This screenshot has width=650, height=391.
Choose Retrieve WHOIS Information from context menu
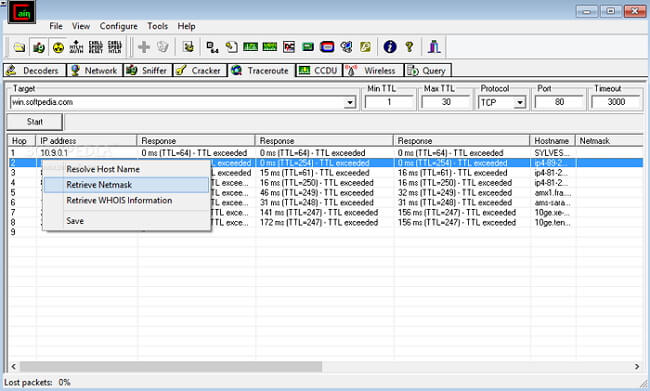(x=126, y=201)
